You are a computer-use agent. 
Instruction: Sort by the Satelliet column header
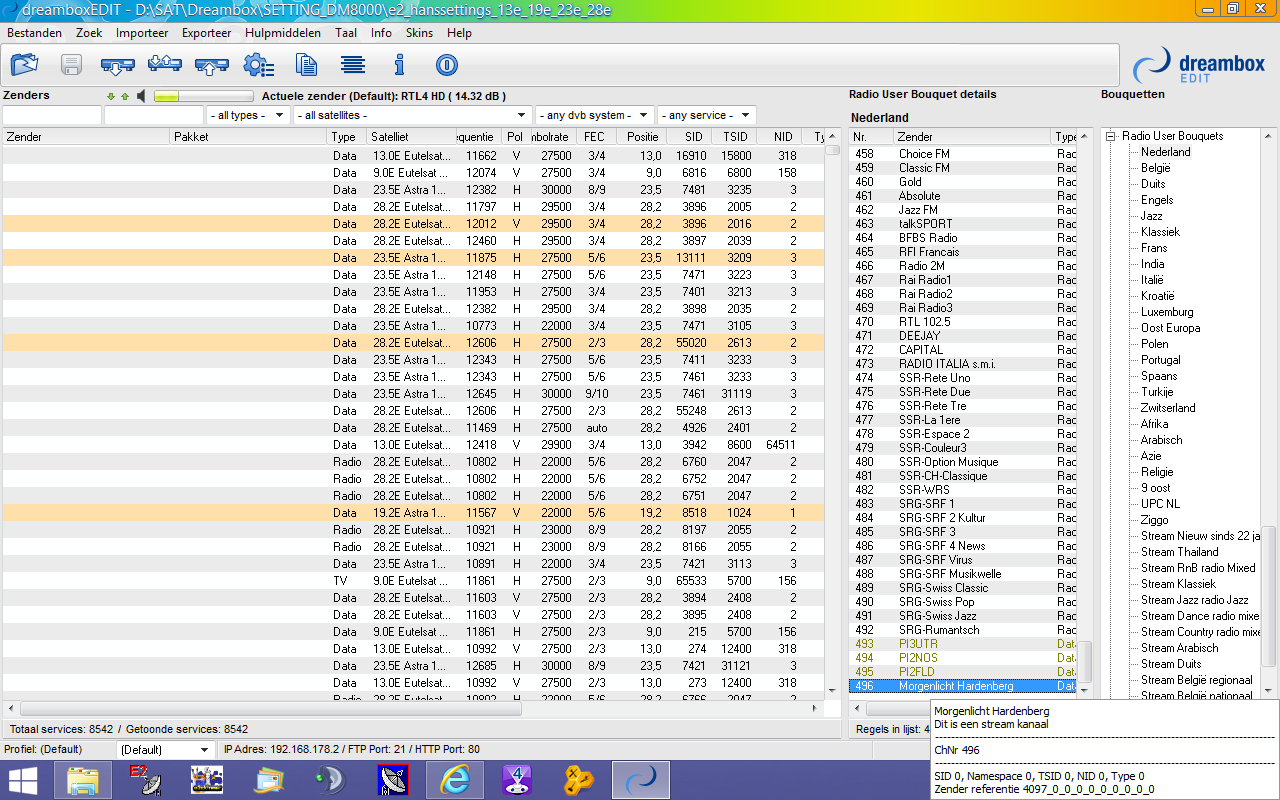[x=410, y=137]
